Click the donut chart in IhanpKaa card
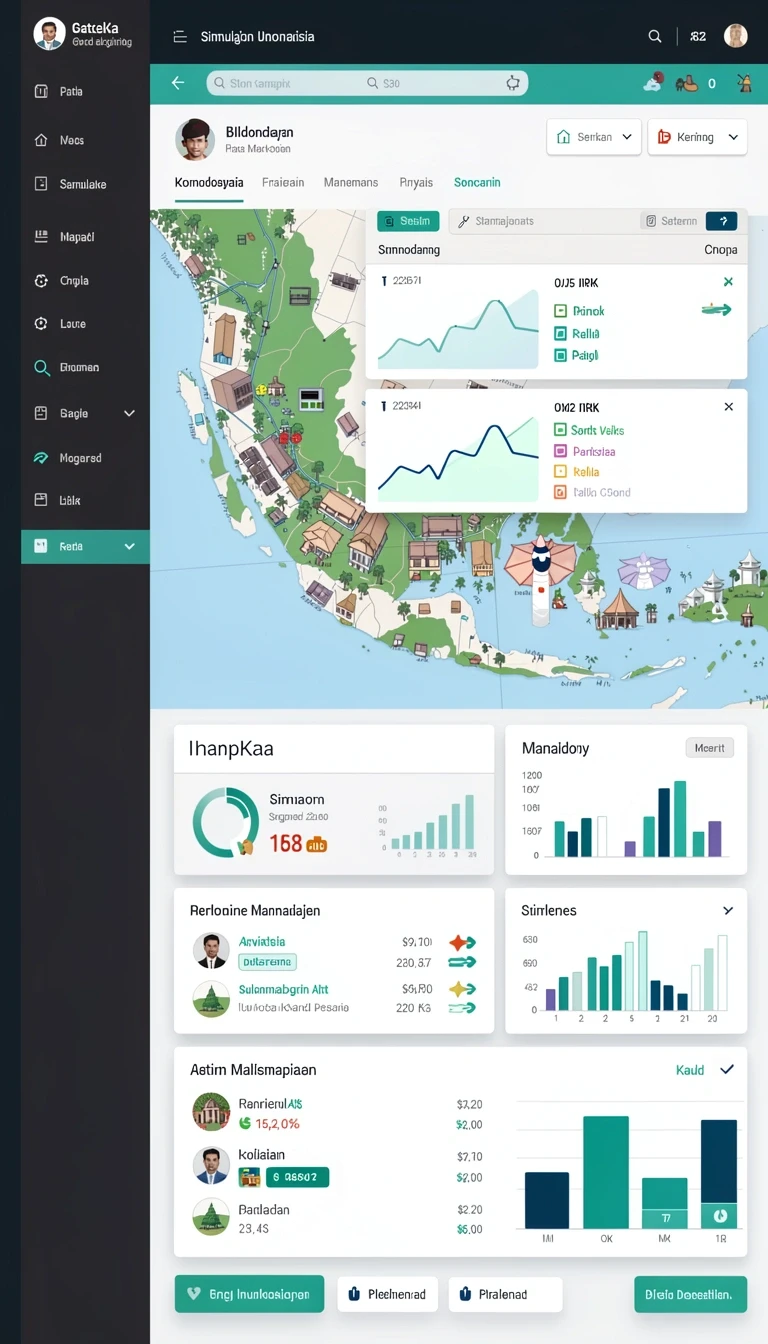Viewport: 768px width, 1344px height. (225, 822)
